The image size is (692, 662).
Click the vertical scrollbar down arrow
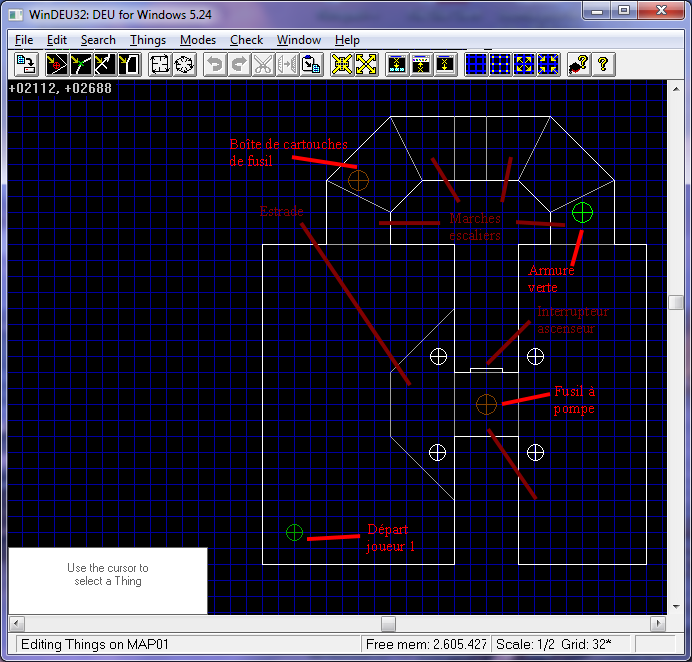click(676, 606)
